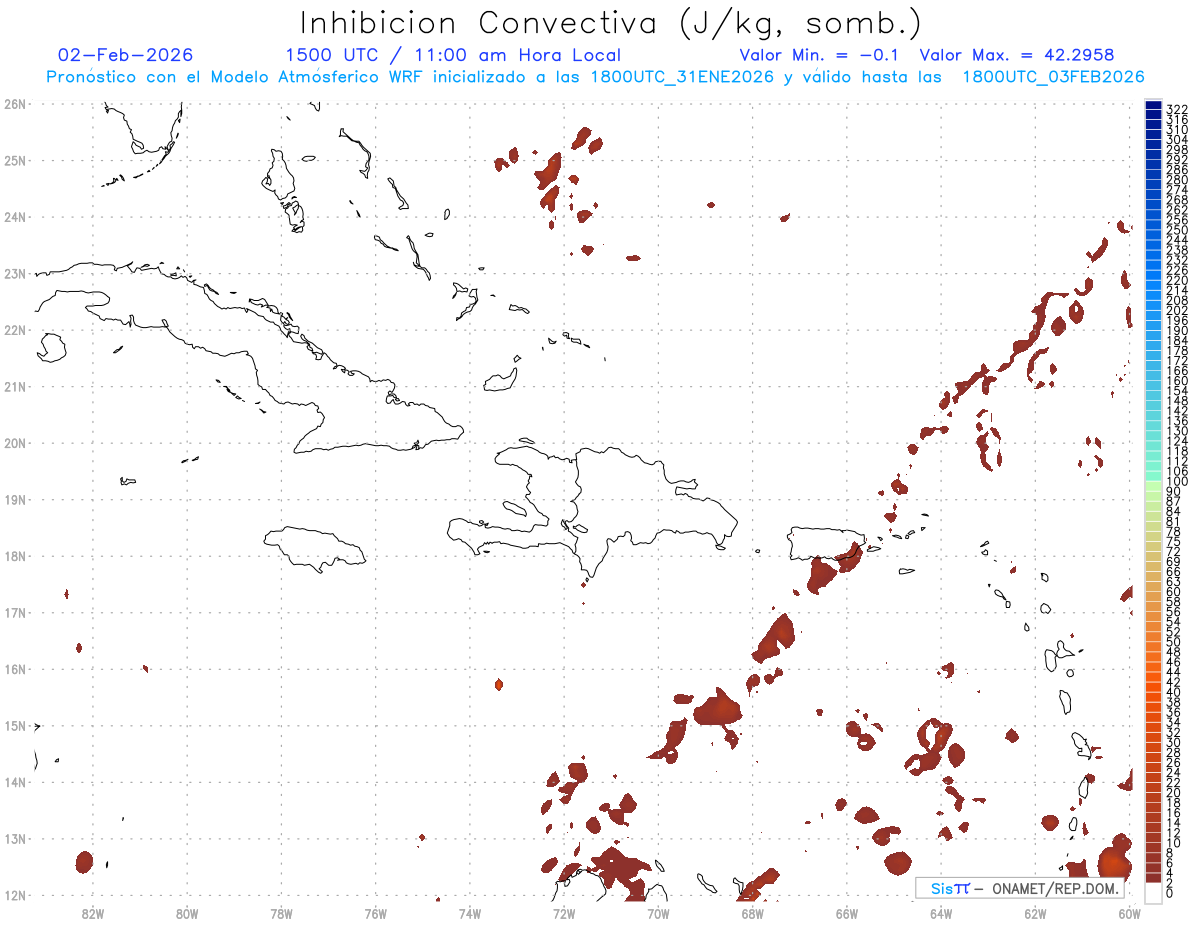The image size is (1200, 927).
Task: Click the longitude label '82W'
Action: [x=92, y=912]
